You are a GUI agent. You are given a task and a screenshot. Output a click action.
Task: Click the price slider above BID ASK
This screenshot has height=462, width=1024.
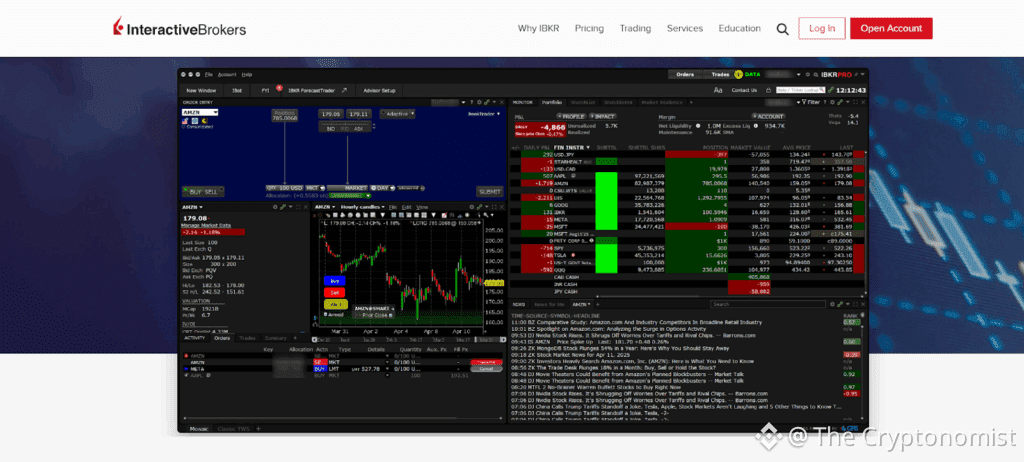(344, 122)
